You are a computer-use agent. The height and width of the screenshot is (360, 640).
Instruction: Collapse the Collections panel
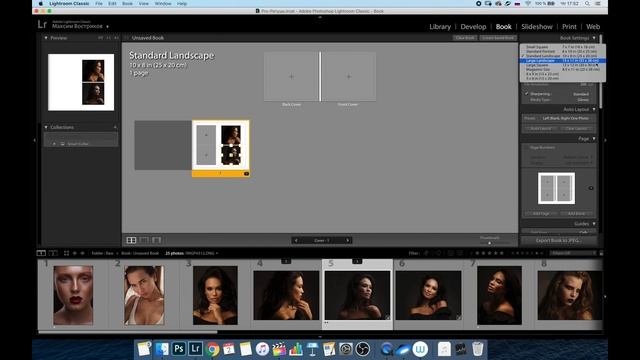(x=46, y=127)
